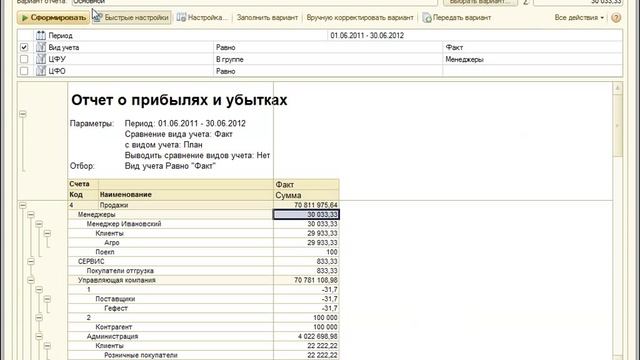The image size is (640, 360).
Task: Click the filter icon beside ЦФУ
Action: tap(41, 59)
